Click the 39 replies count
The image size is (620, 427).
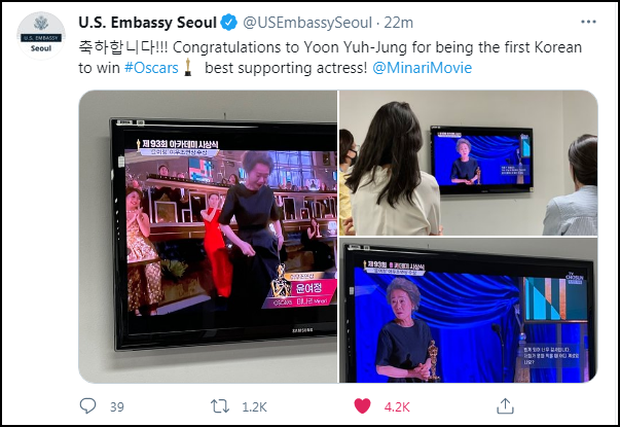coord(117,407)
